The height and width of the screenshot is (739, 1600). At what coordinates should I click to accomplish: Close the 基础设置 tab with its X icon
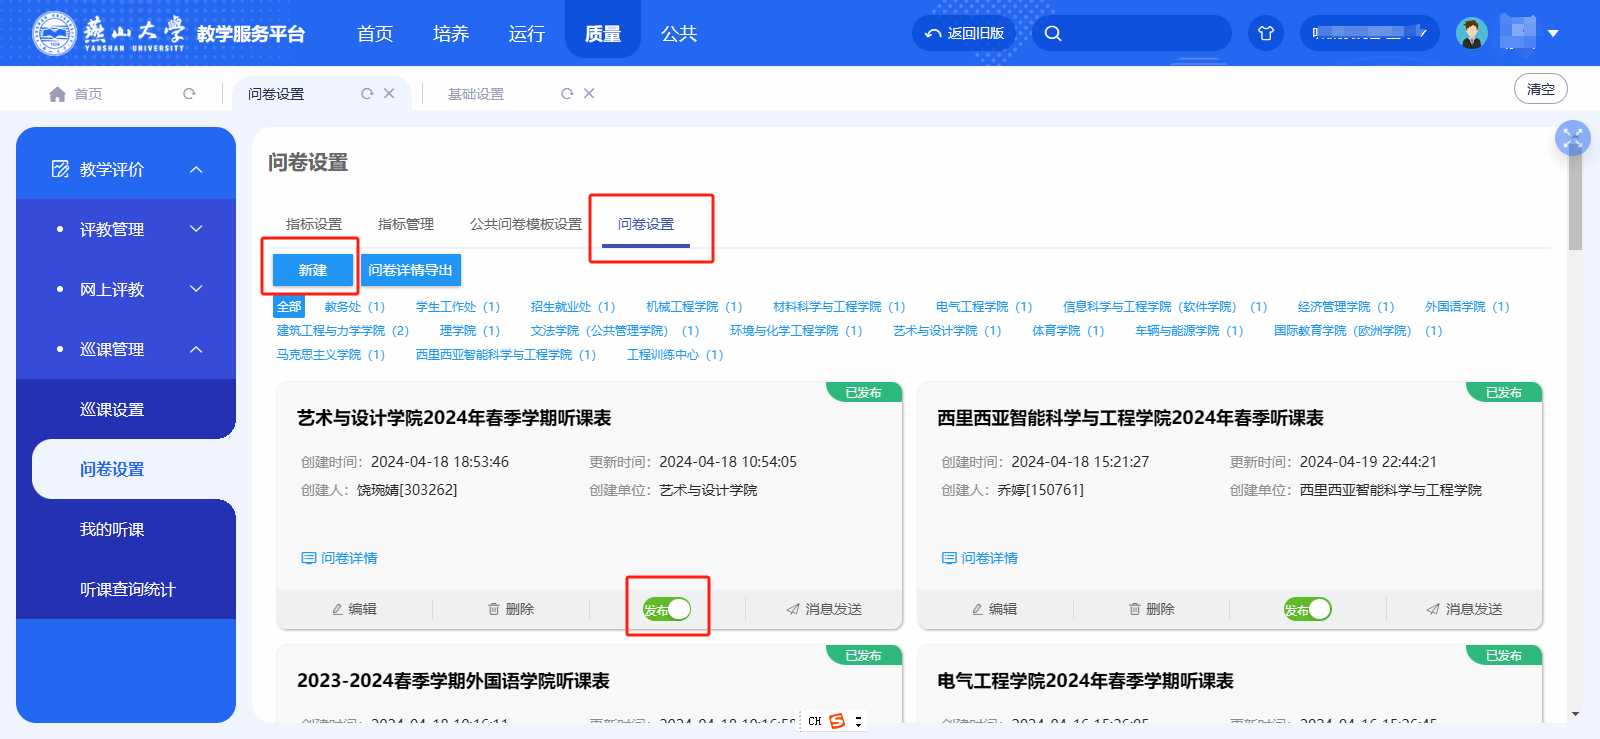click(589, 93)
